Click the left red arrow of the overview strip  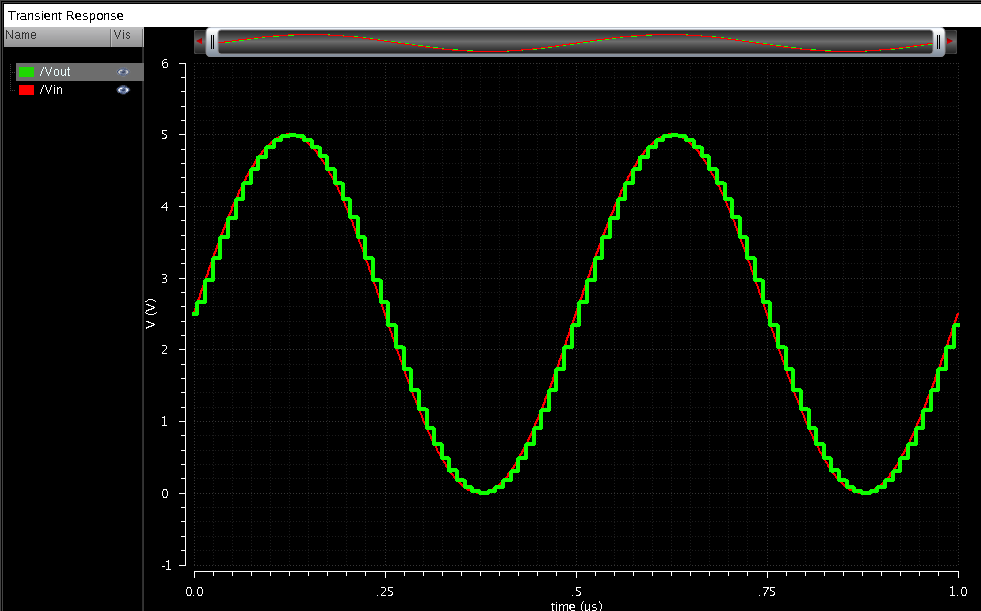click(200, 41)
